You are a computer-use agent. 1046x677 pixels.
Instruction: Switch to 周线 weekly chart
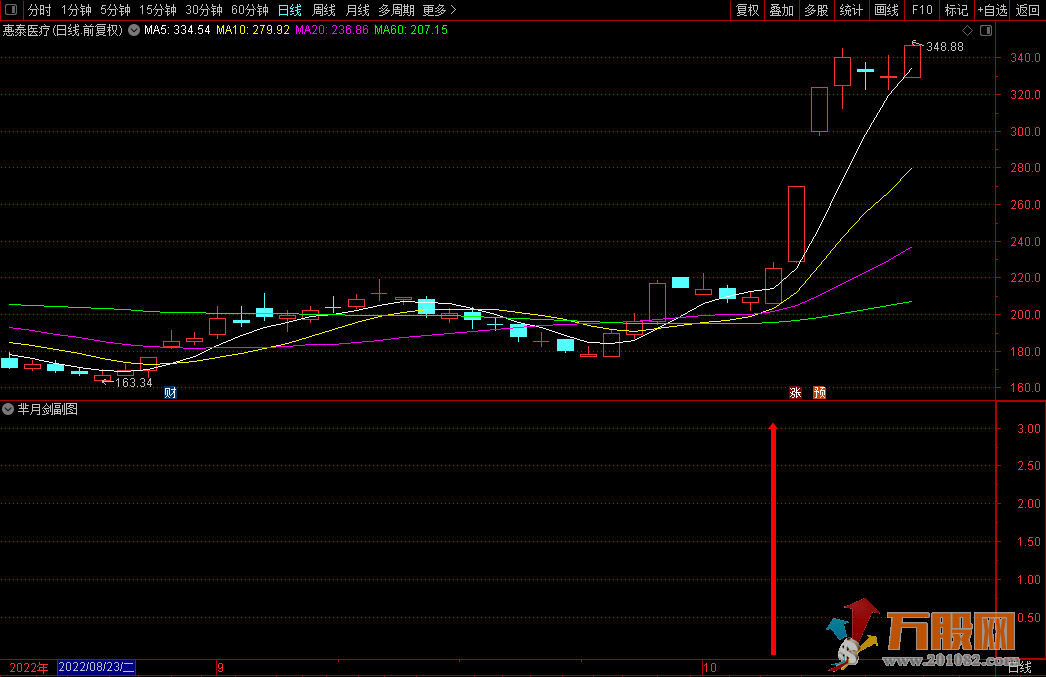(x=324, y=10)
